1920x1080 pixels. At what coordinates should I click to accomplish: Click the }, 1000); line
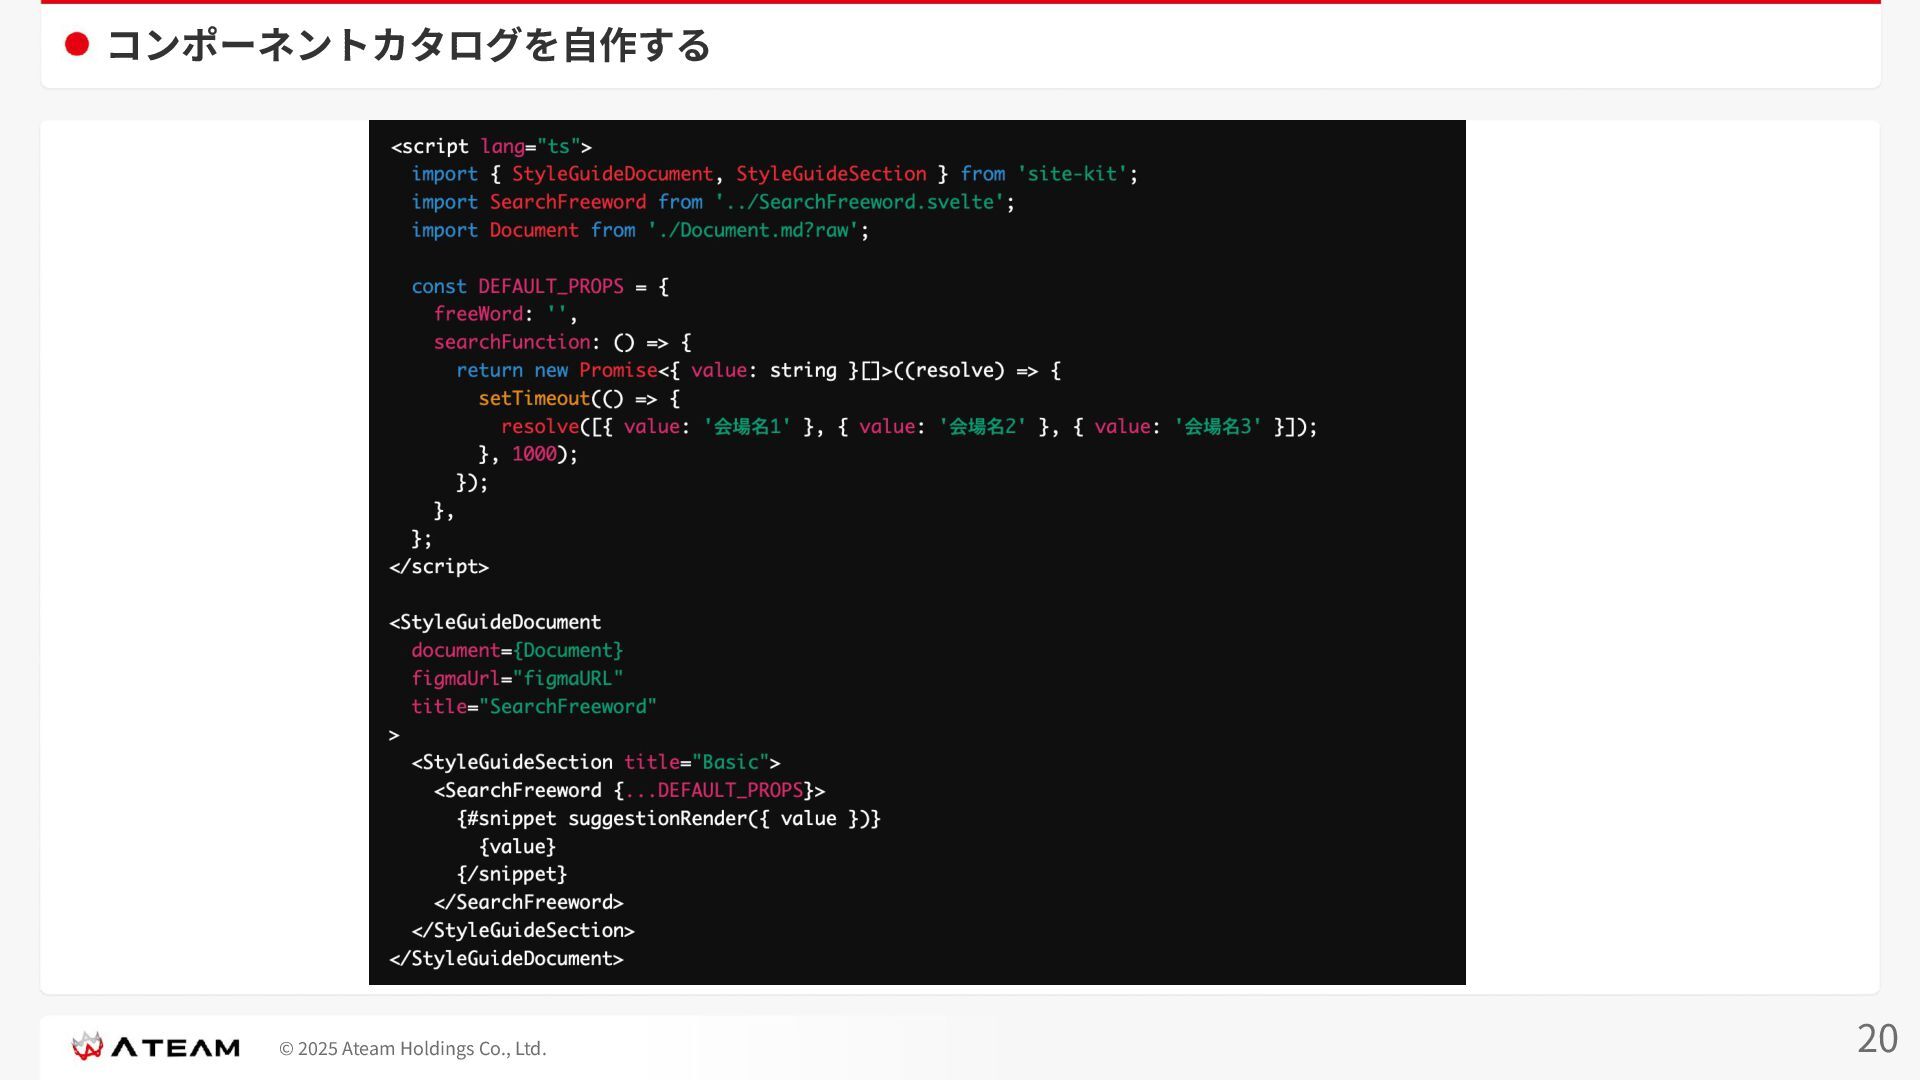click(x=528, y=454)
